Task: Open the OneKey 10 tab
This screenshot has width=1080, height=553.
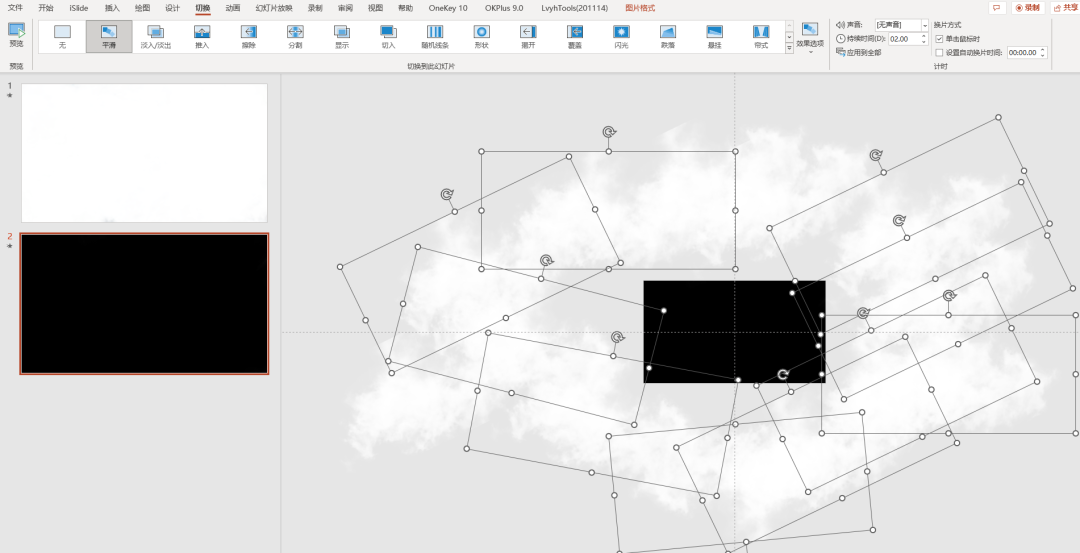Action: click(x=448, y=8)
